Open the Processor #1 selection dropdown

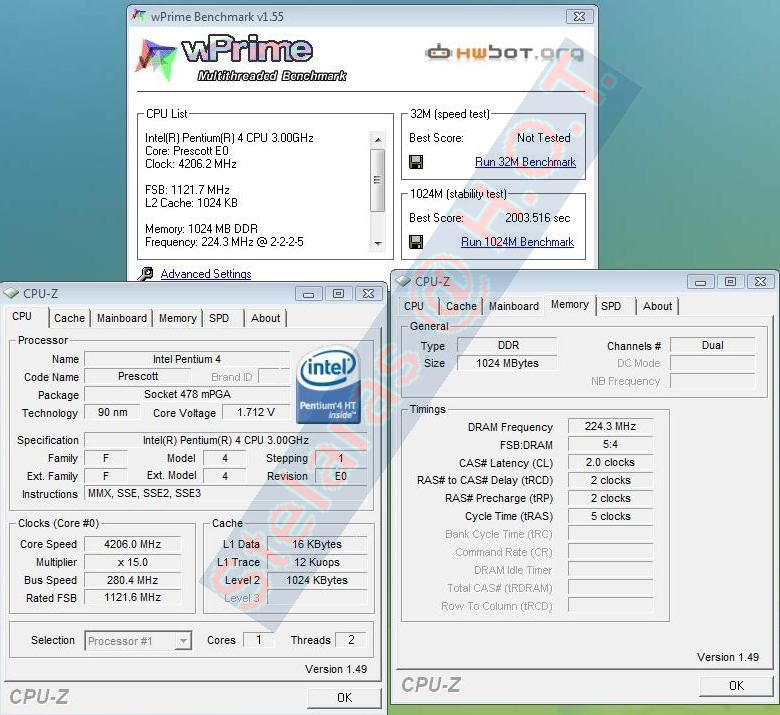pos(183,641)
